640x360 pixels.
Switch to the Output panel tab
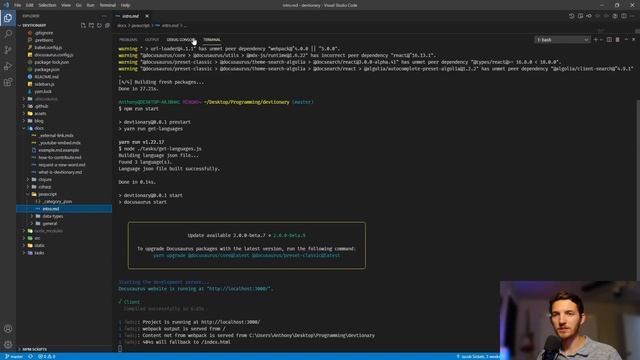coord(152,40)
